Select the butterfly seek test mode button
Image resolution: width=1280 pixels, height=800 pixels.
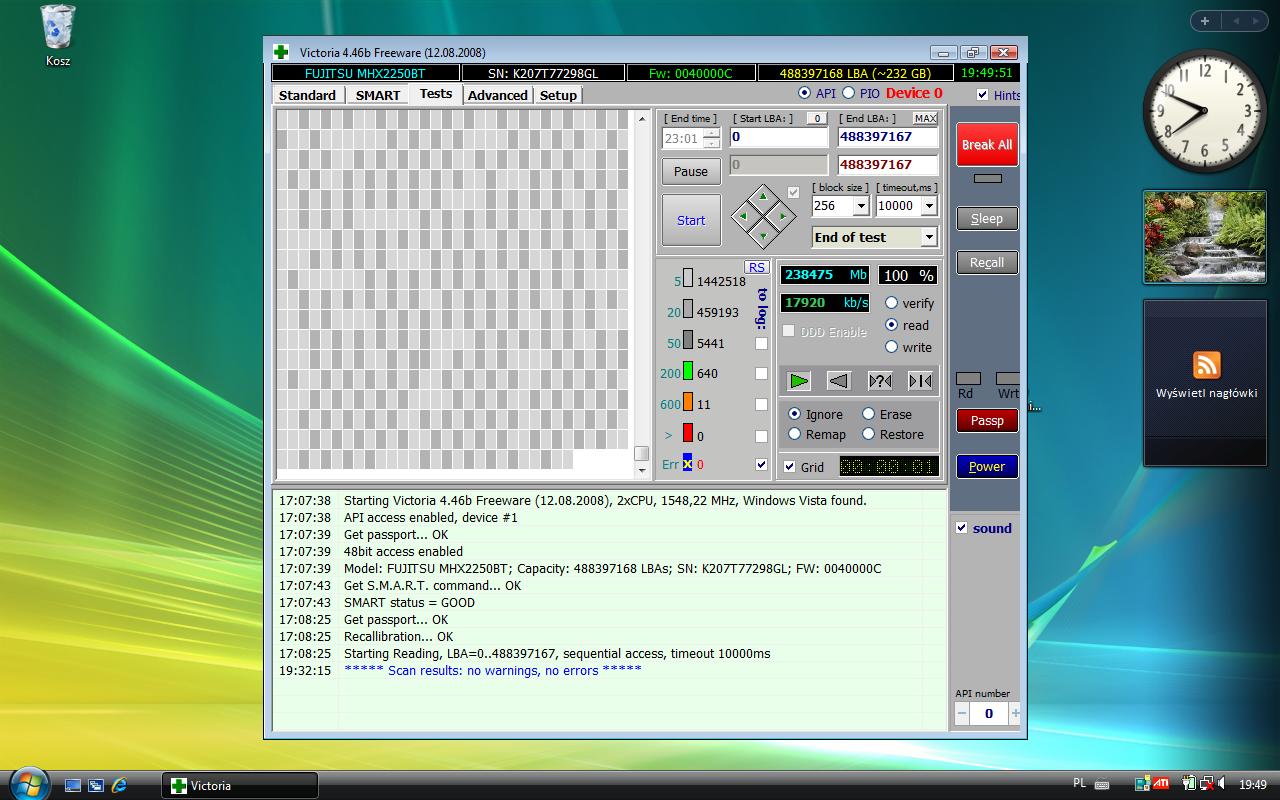pyautogui.click(x=920, y=380)
